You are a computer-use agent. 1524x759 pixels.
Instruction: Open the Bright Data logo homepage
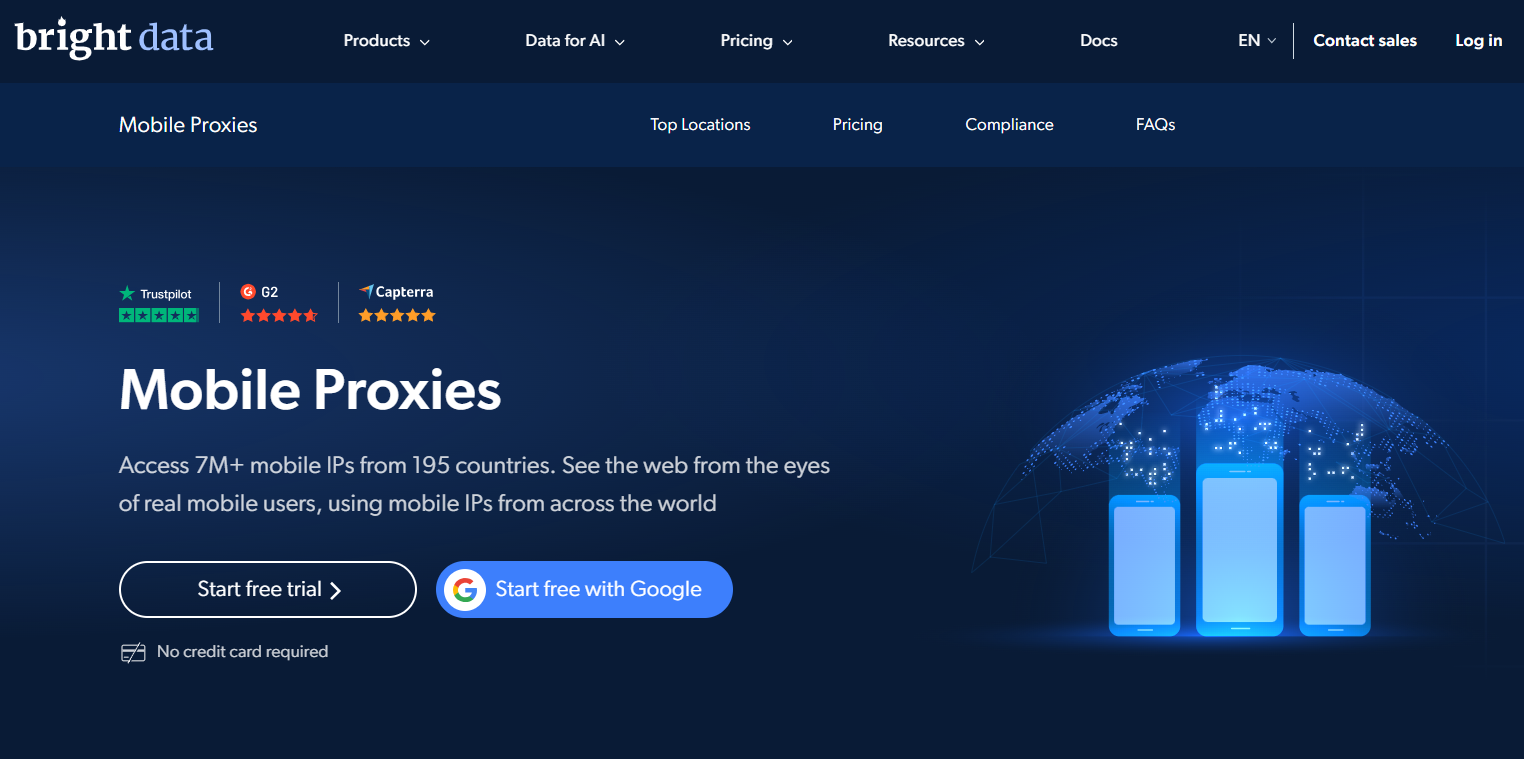click(x=114, y=40)
